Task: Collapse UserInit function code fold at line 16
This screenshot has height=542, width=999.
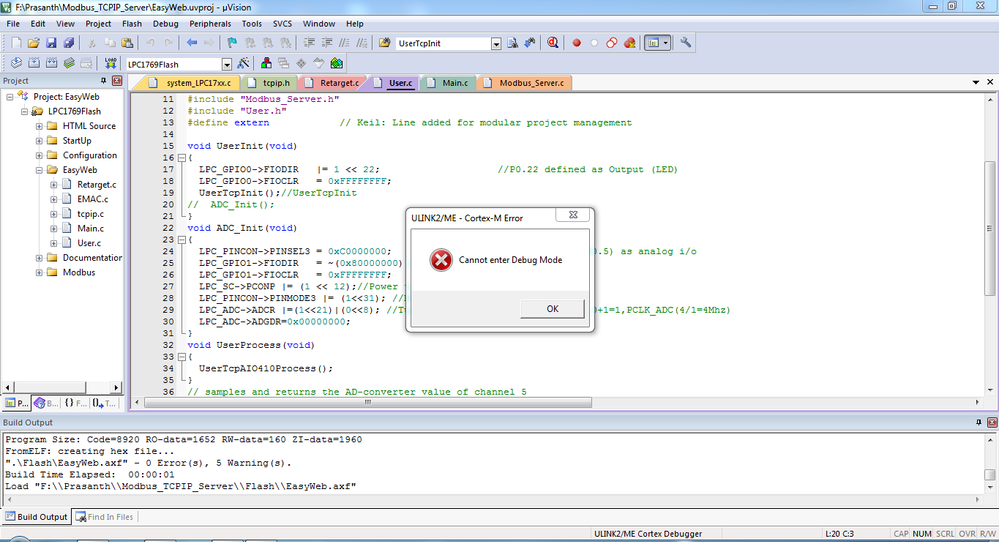Action: (x=182, y=158)
